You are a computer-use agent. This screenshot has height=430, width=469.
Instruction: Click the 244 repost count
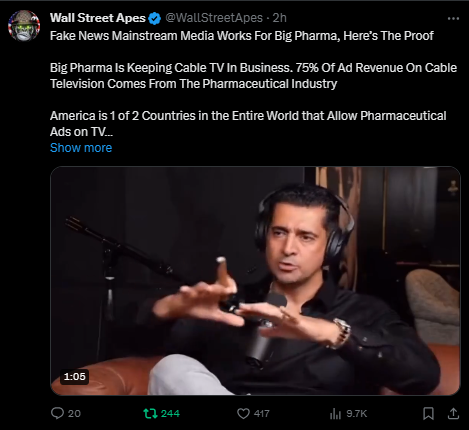170,414
